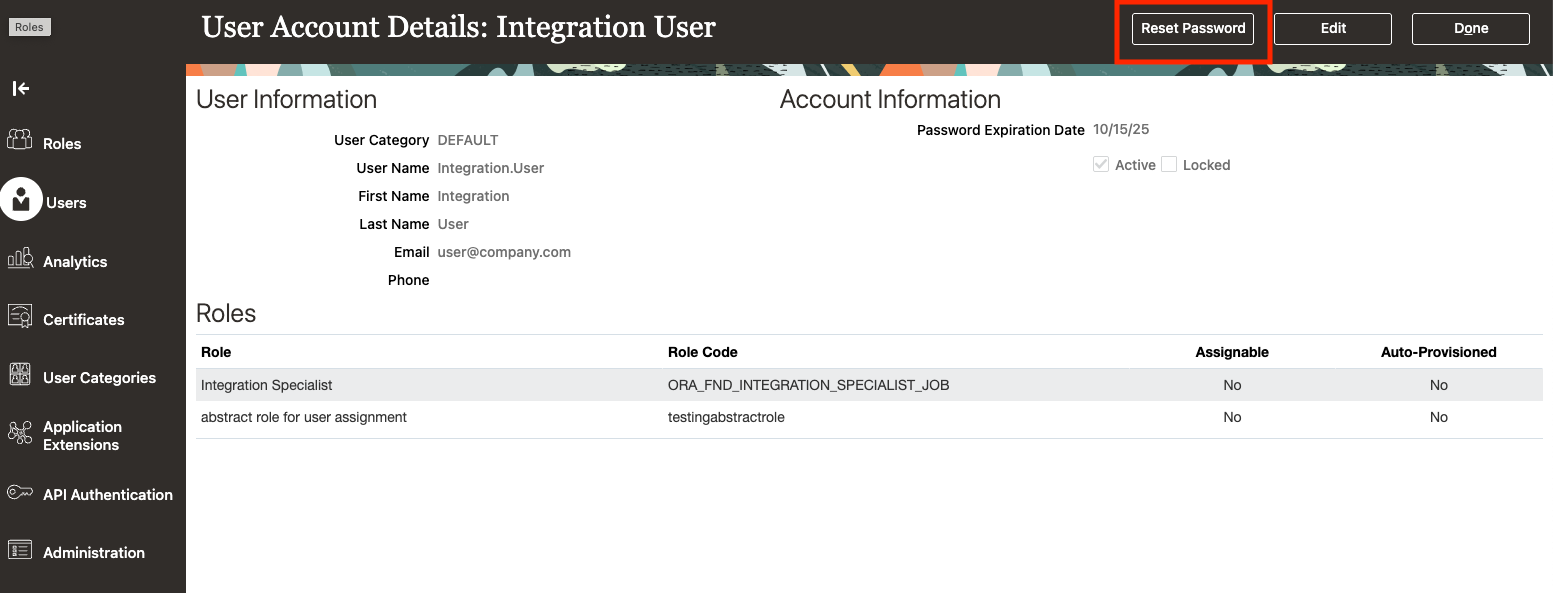Click the API Authentication key icon
The height and width of the screenshot is (593, 1553).
(x=20, y=492)
